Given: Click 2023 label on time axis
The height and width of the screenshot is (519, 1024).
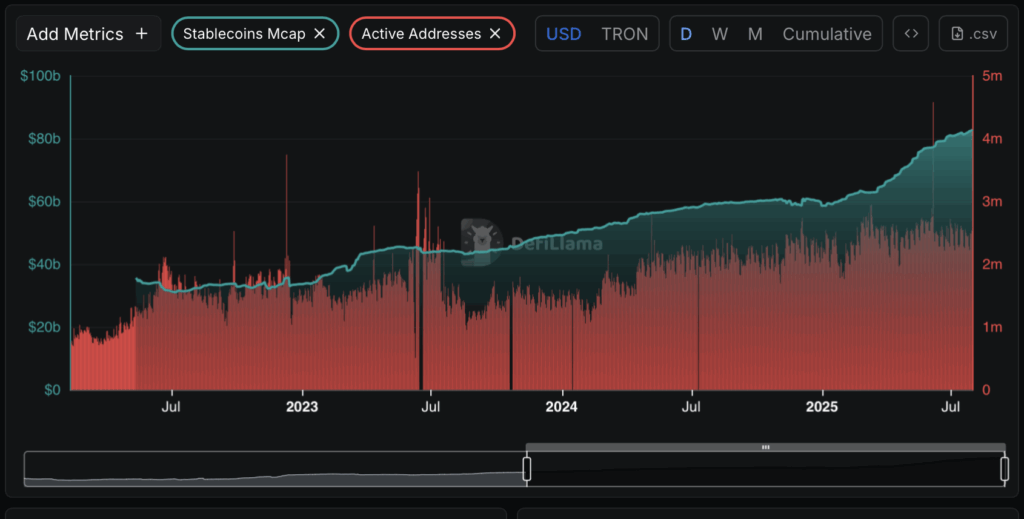Looking at the screenshot, I should [302, 407].
